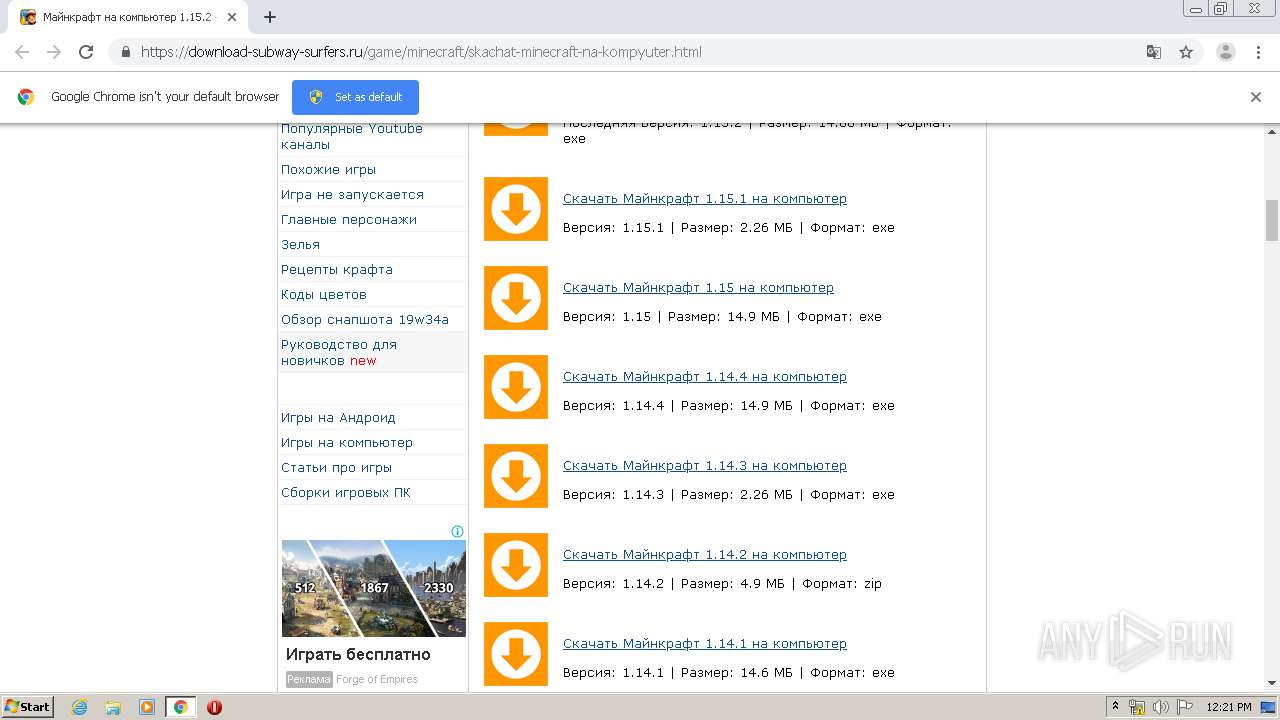
Task: Set Chrome as default browser
Action: [355, 97]
